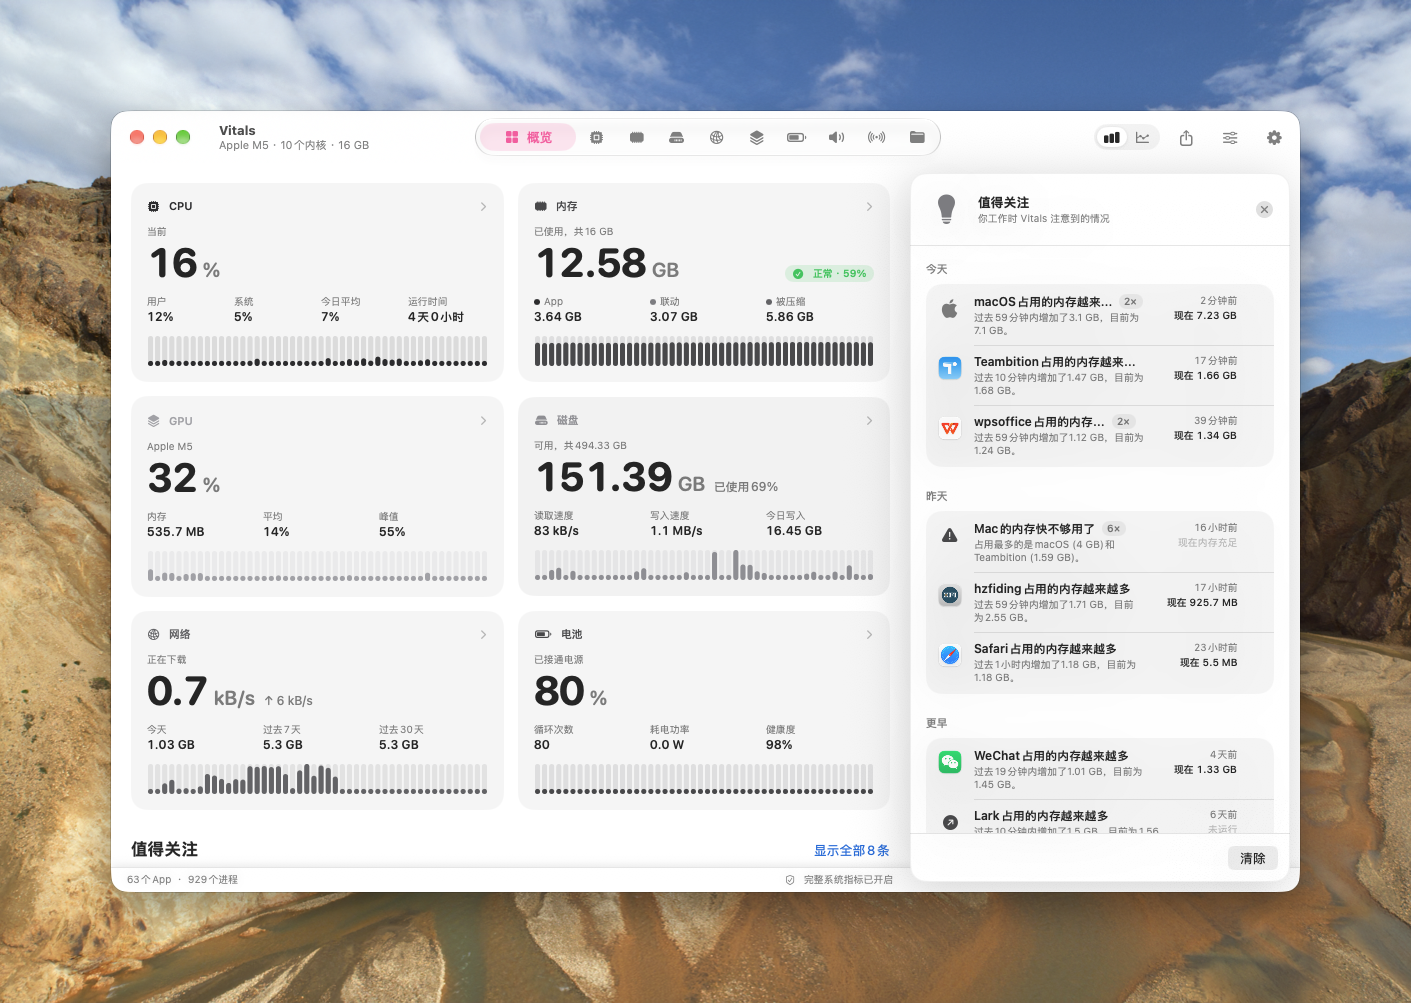Switch to bar chart view mode
Screen dimensions: 1411x1003
point(1112,138)
